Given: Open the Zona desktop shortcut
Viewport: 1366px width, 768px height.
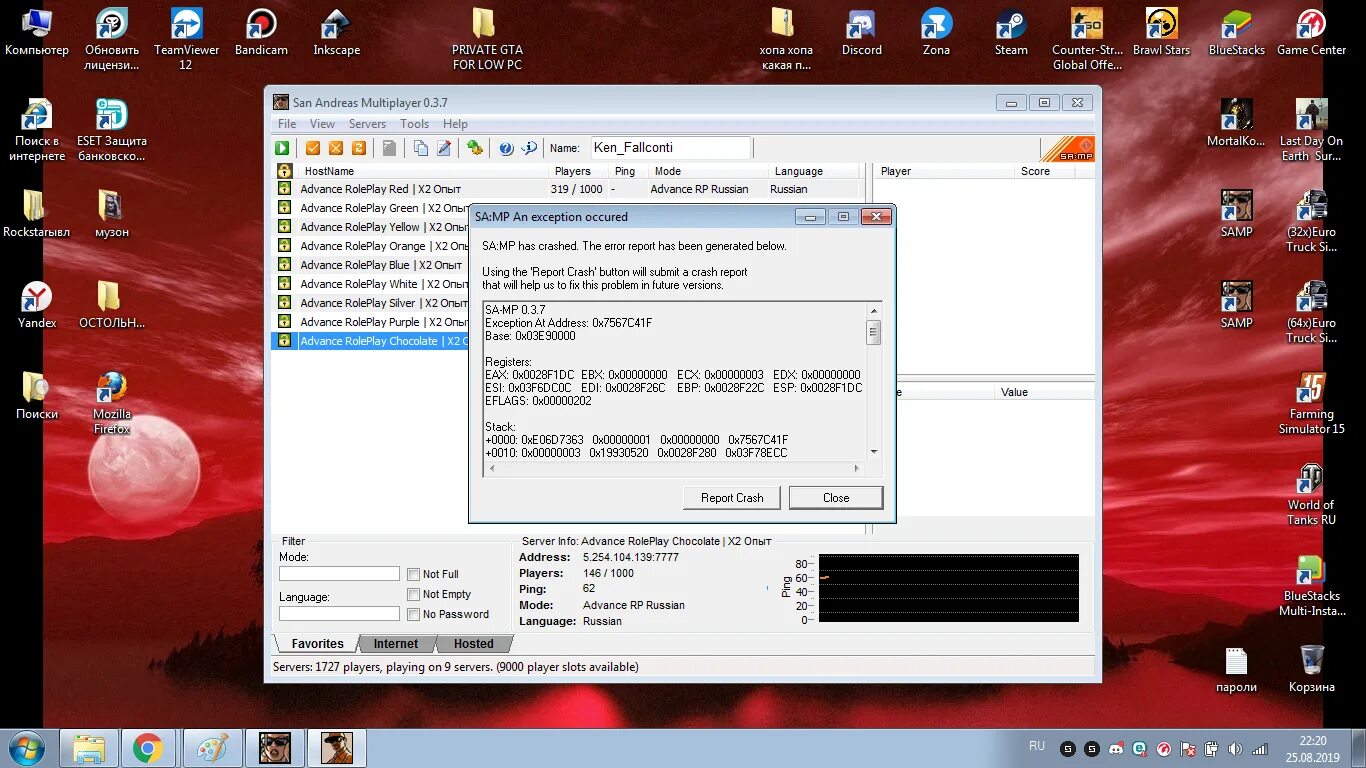Looking at the screenshot, I should click(936, 31).
